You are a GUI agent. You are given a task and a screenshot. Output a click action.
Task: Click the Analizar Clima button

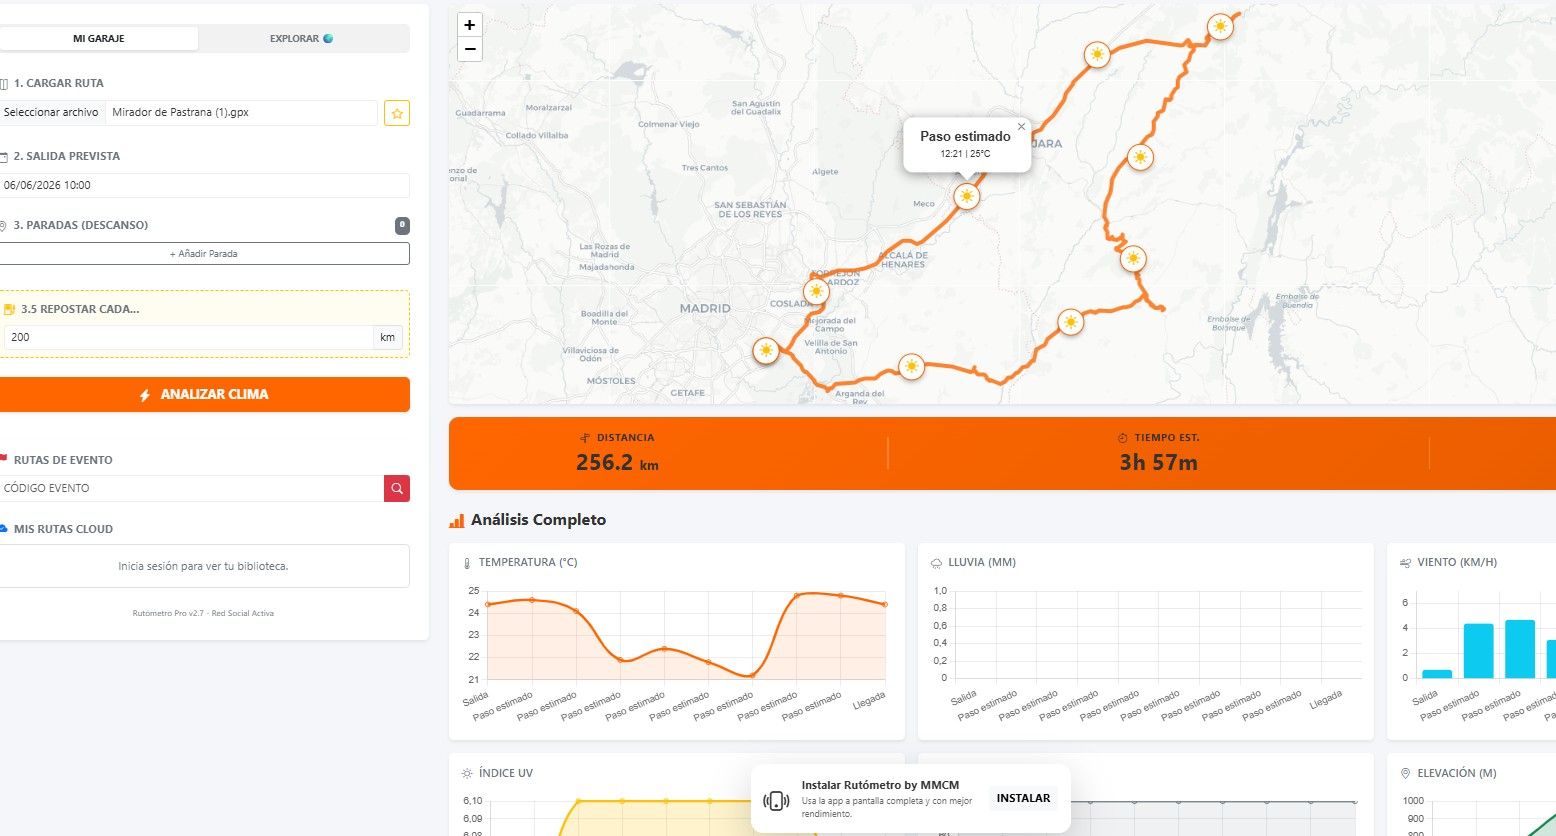point(204,394)
